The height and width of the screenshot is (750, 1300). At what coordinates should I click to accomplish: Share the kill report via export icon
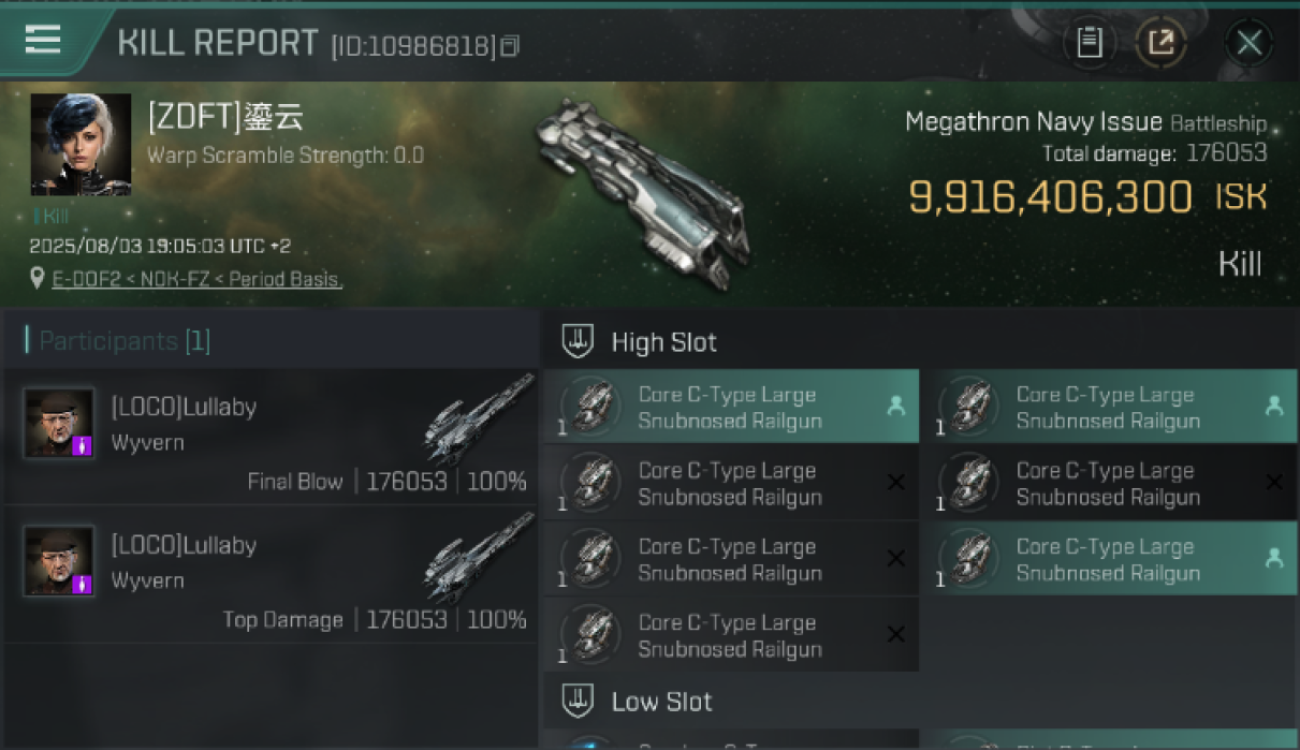tap(1161, 42)
